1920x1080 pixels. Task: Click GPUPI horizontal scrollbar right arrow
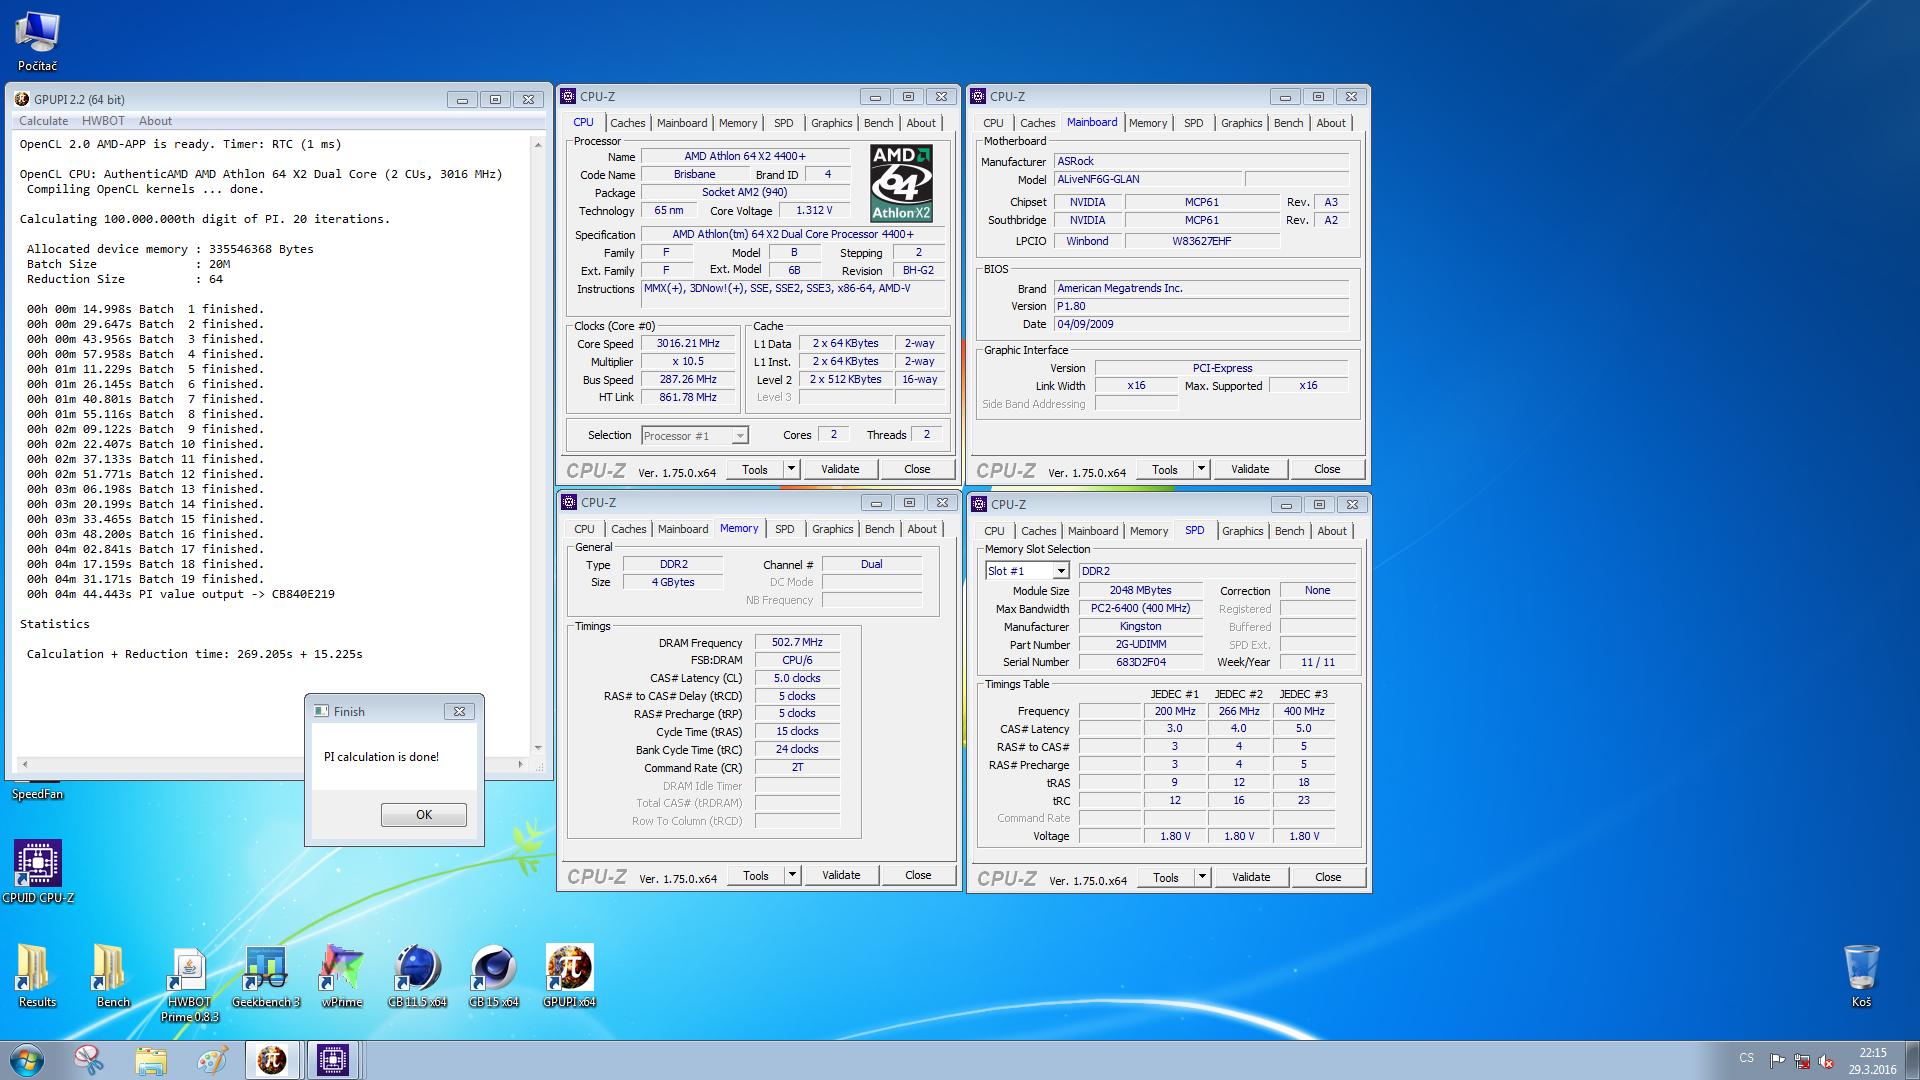(x=520, y=764)
